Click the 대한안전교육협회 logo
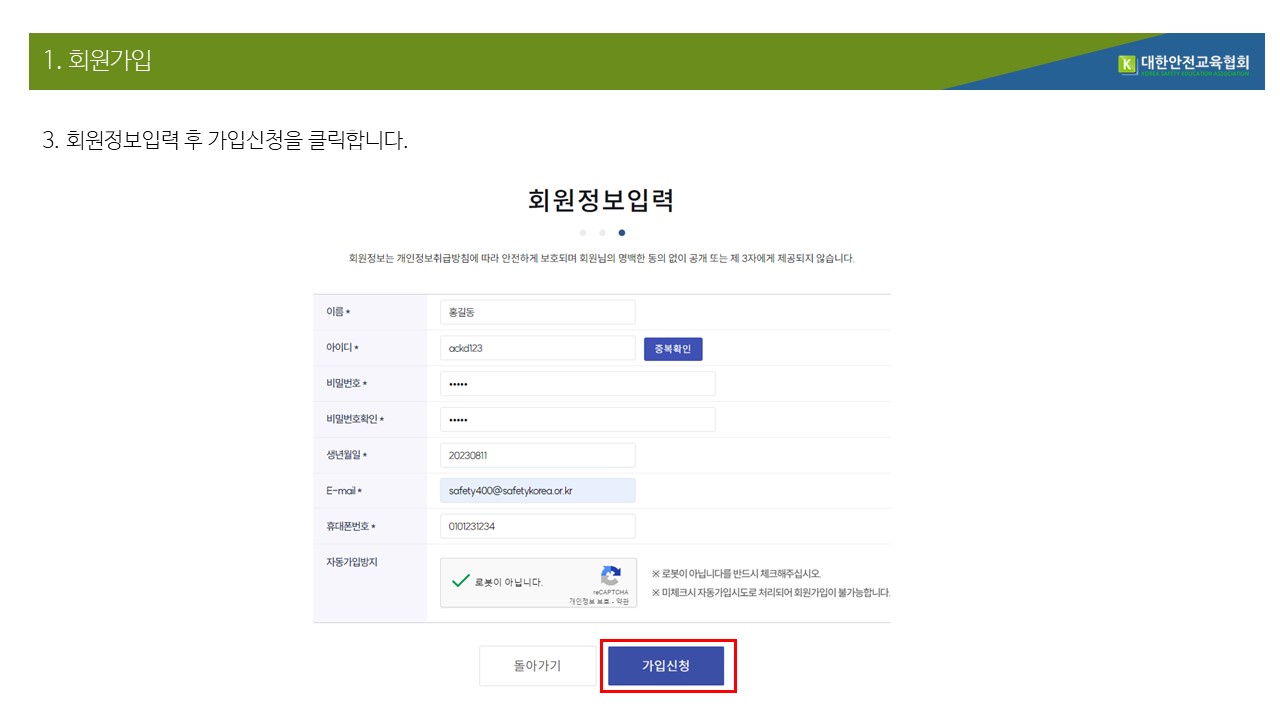 [1184, 65]
